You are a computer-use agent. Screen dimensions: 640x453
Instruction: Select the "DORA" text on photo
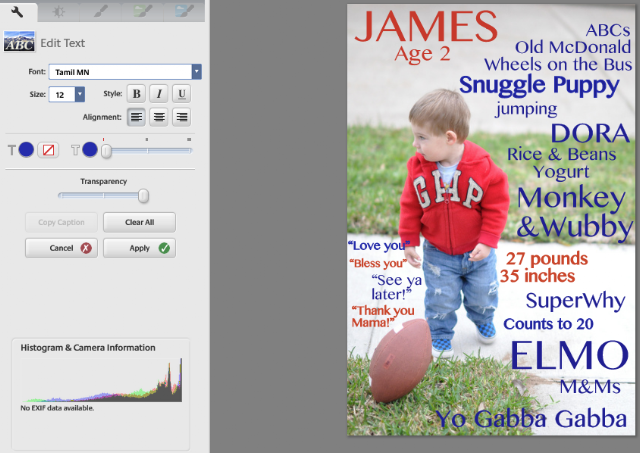(590, 133)
